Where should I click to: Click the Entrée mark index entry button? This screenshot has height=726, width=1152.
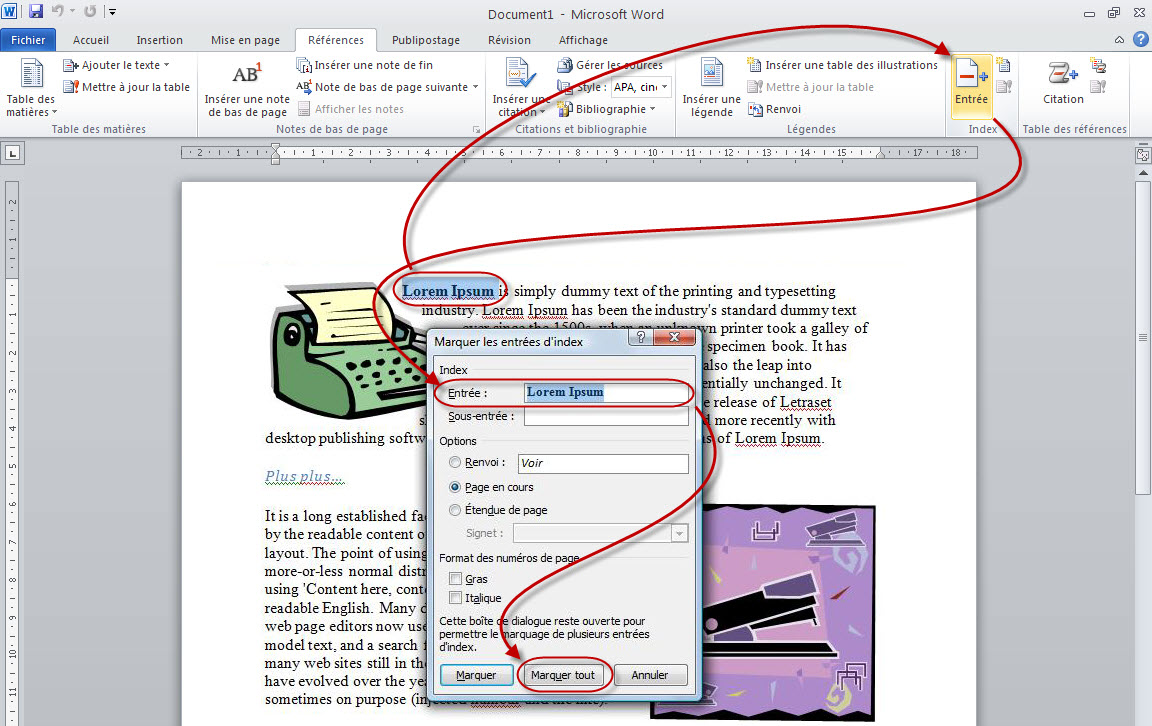point(971,87)
